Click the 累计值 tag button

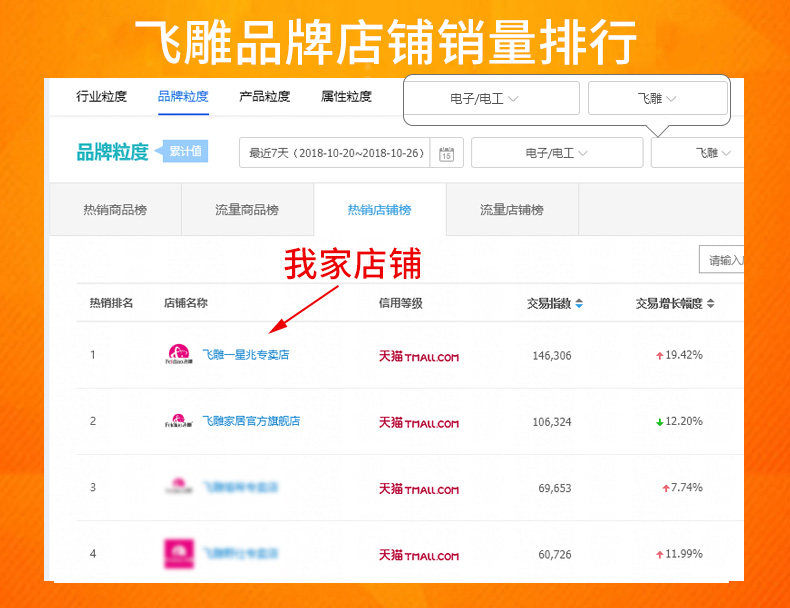(x=185, y=151)
